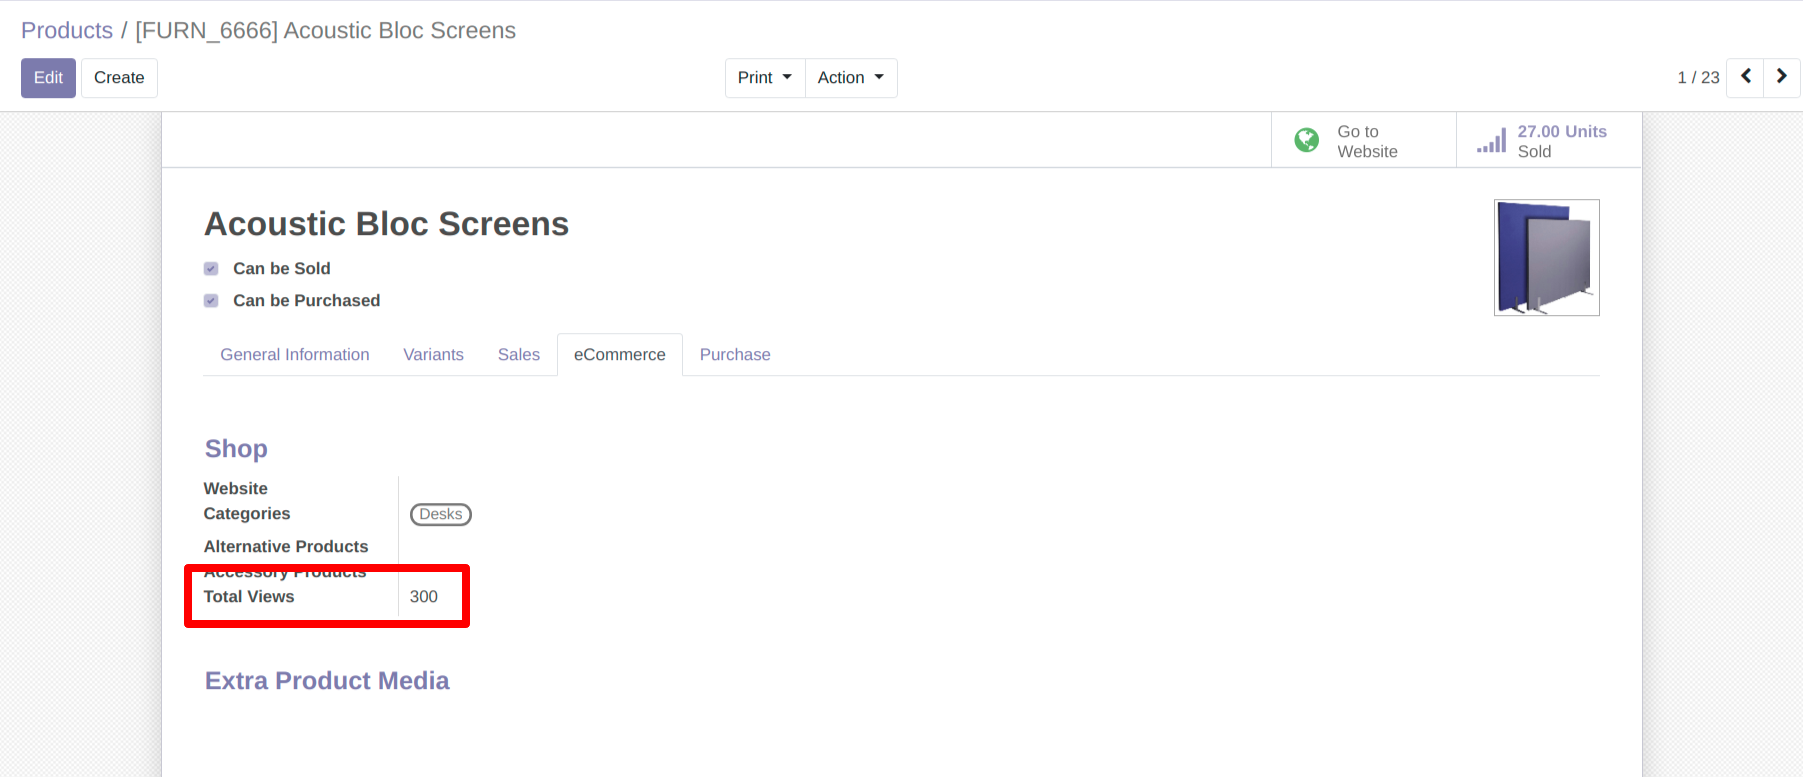Select the Sales tab

pyautogui.click(x=518, y=355)
